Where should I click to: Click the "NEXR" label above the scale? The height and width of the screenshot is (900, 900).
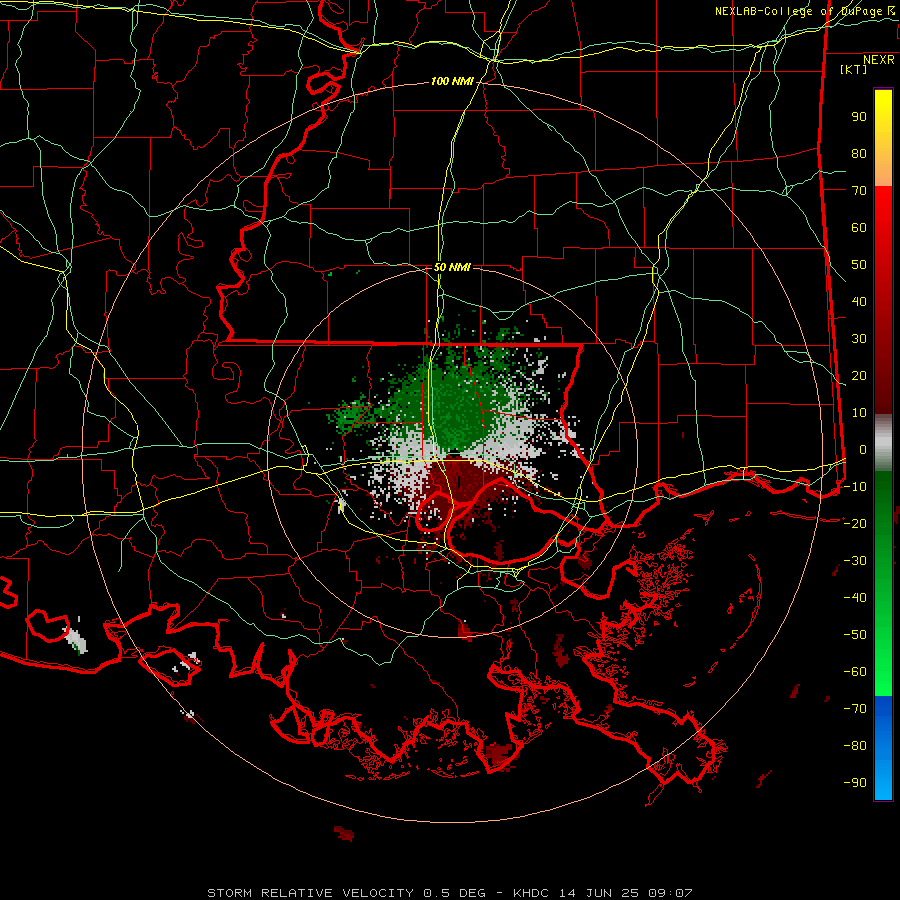(878, 60)
